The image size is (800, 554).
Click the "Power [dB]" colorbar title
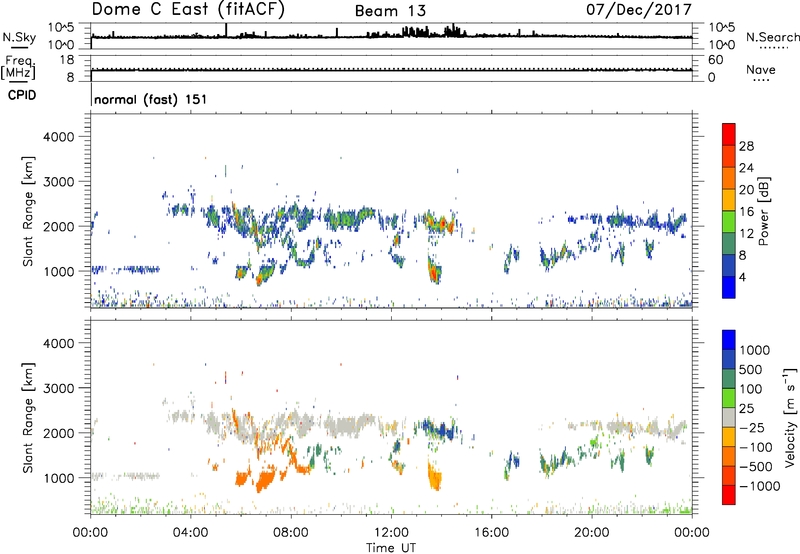pos(763,211)
